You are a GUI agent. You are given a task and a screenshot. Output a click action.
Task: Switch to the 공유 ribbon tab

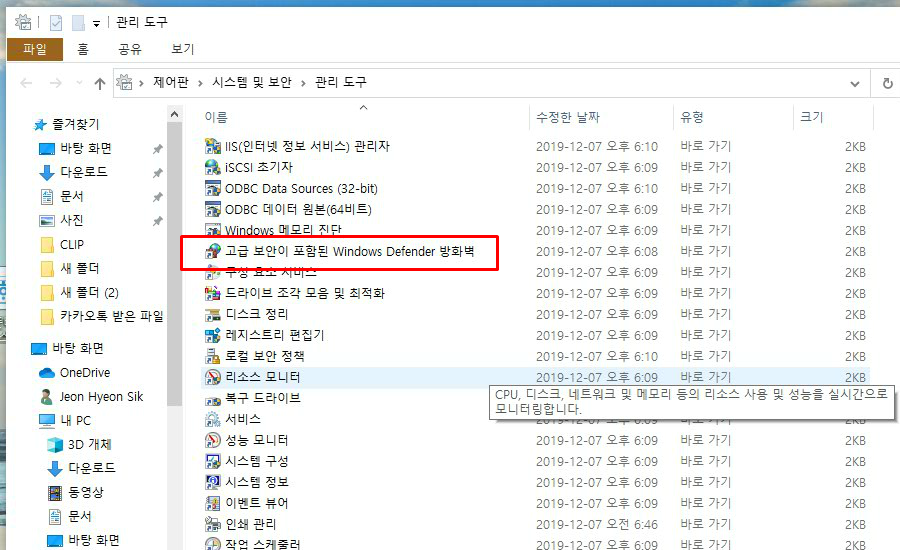pos(130,49)
